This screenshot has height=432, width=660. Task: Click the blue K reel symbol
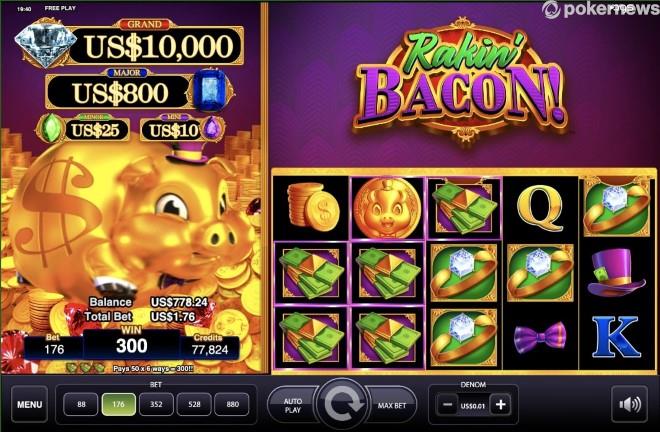click(x=616, y=337)
